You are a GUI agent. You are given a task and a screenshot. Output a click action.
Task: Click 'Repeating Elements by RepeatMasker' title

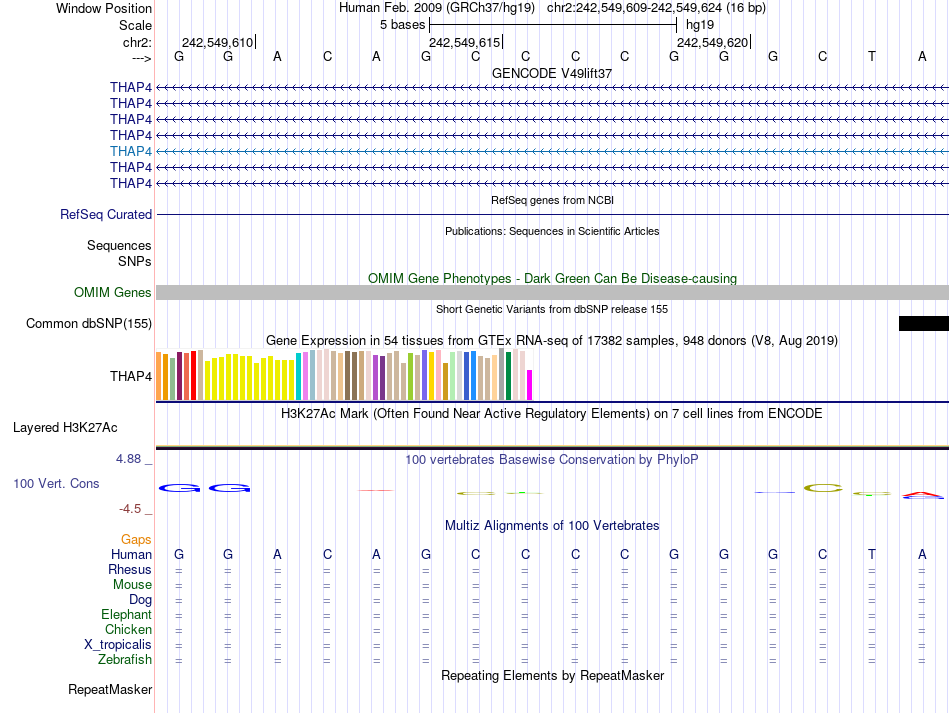click(x=552, y=675)
